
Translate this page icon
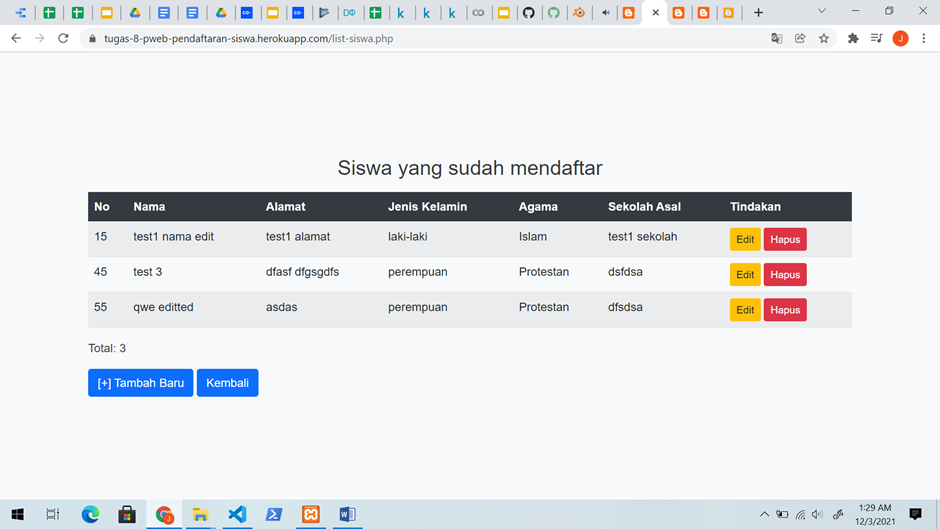click(x=777, y=38)
